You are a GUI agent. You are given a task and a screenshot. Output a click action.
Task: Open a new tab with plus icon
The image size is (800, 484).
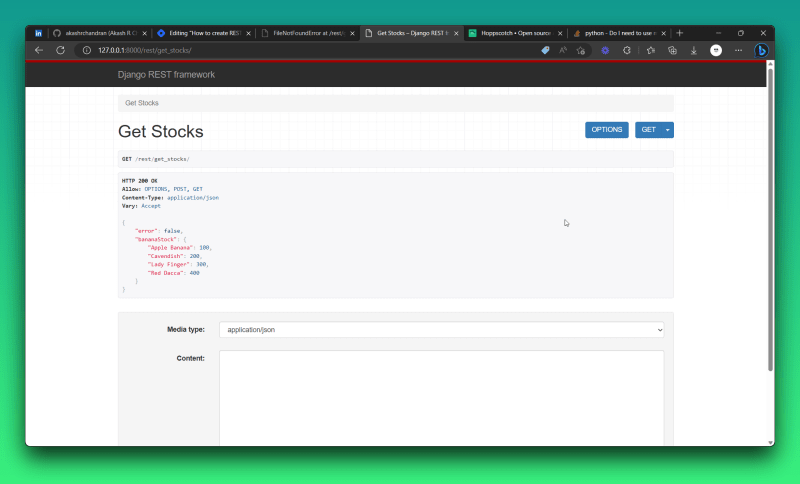coord(679,33)
